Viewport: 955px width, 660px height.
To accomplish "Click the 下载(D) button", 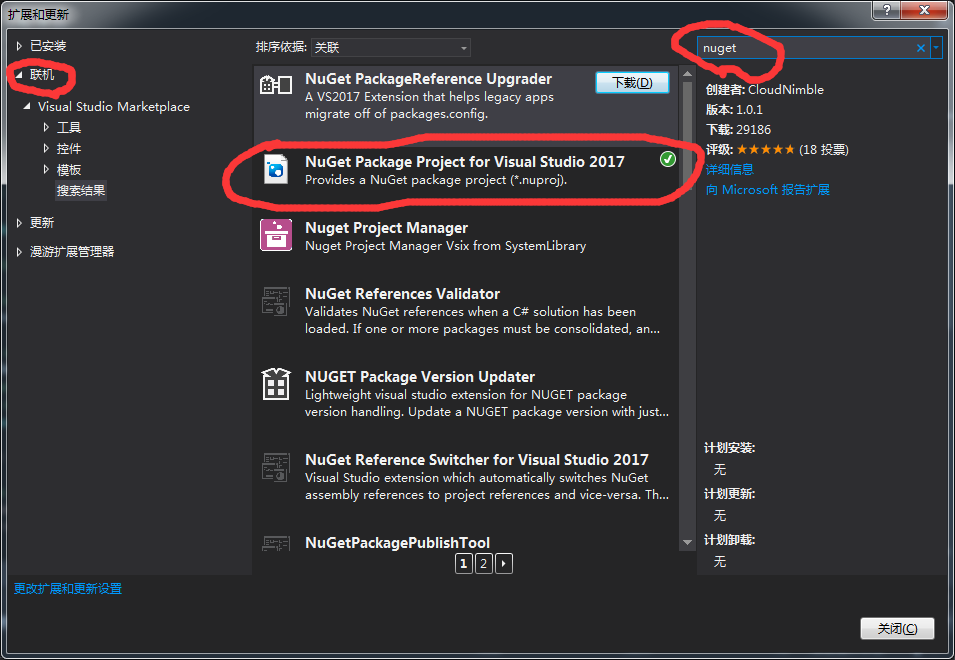I will click(632, 83).
